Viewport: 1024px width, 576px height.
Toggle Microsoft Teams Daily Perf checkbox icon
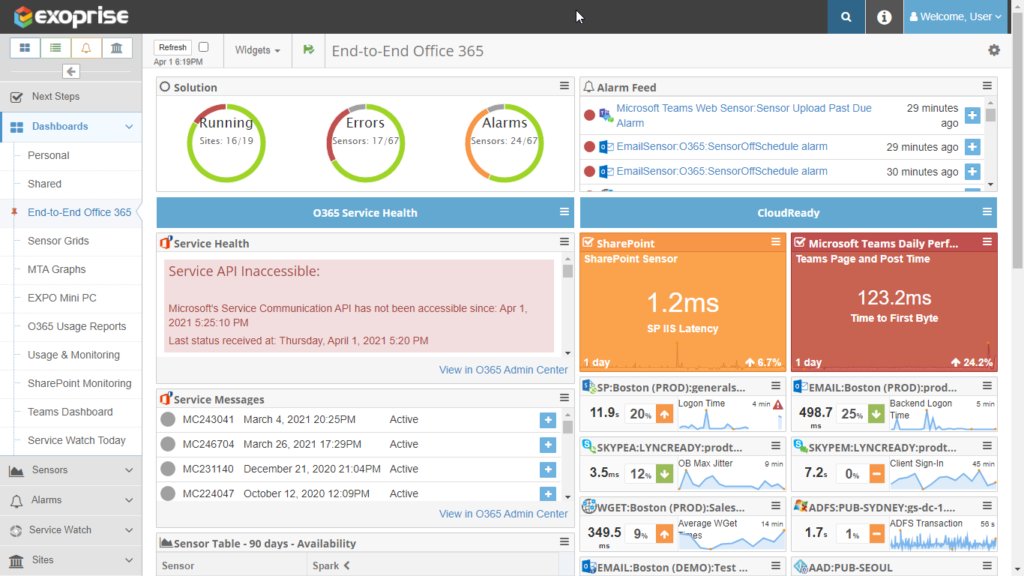tap(800, 243)
